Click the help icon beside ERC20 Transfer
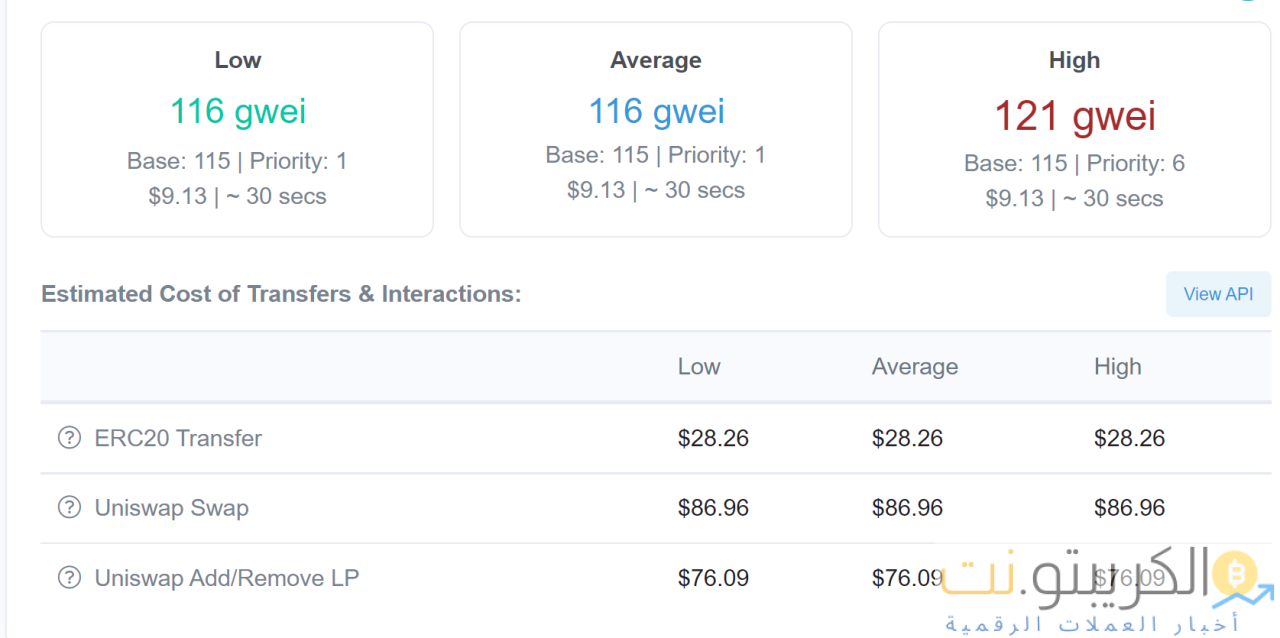1280x638 pixels. pyautogui.click(x=69, y=438)
